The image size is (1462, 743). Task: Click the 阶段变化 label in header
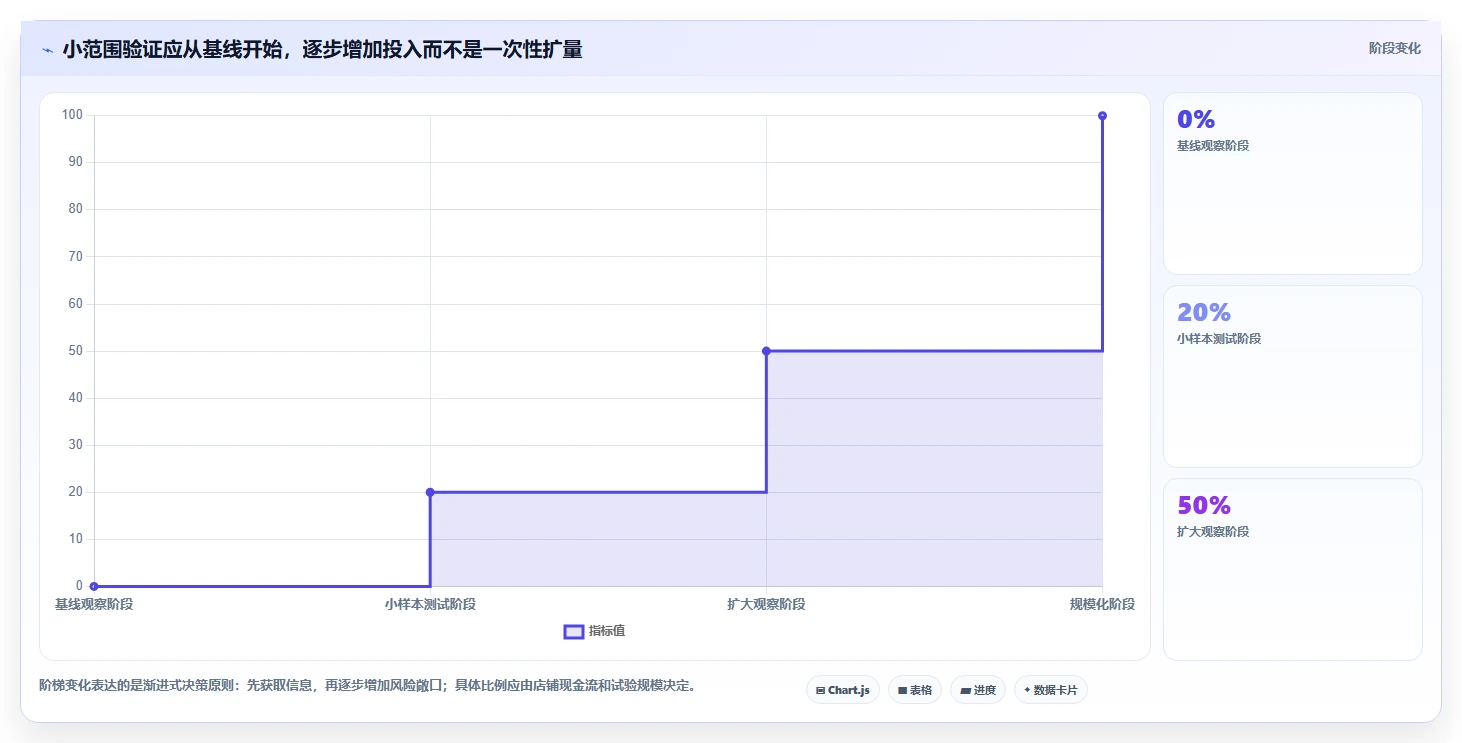[1394, 48]
